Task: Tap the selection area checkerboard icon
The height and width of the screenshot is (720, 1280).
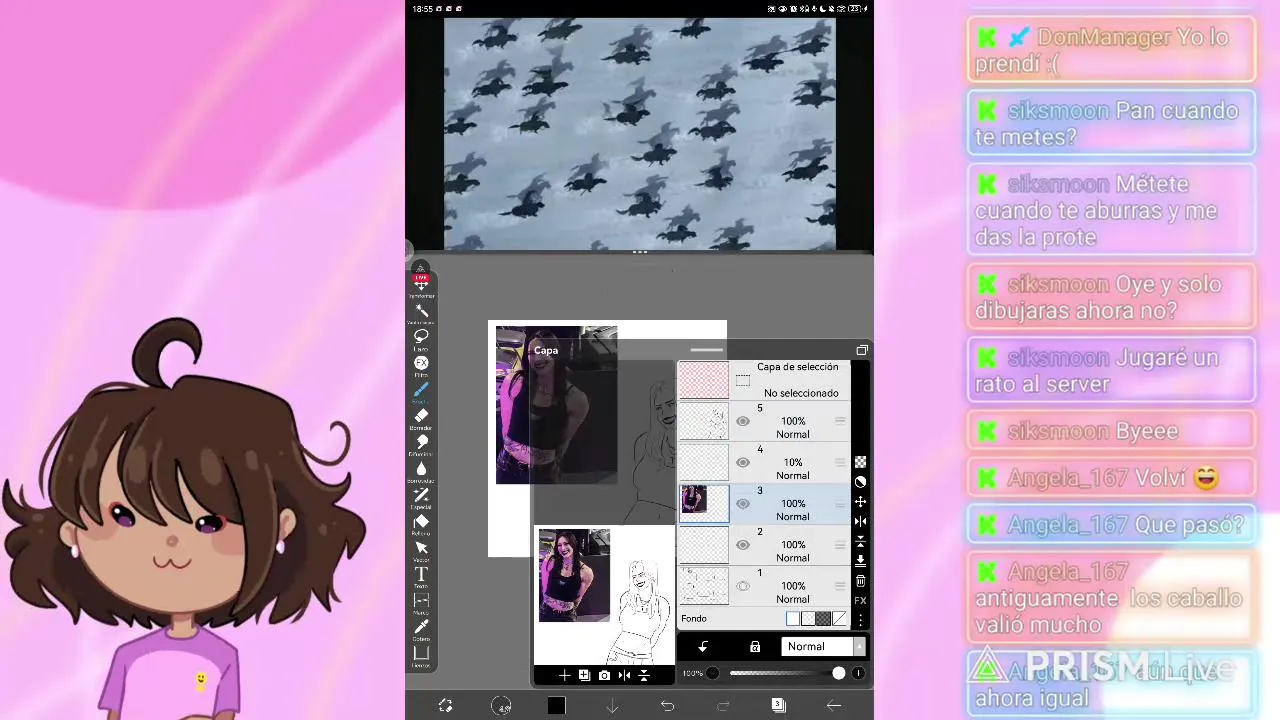Action: (860, 462)
